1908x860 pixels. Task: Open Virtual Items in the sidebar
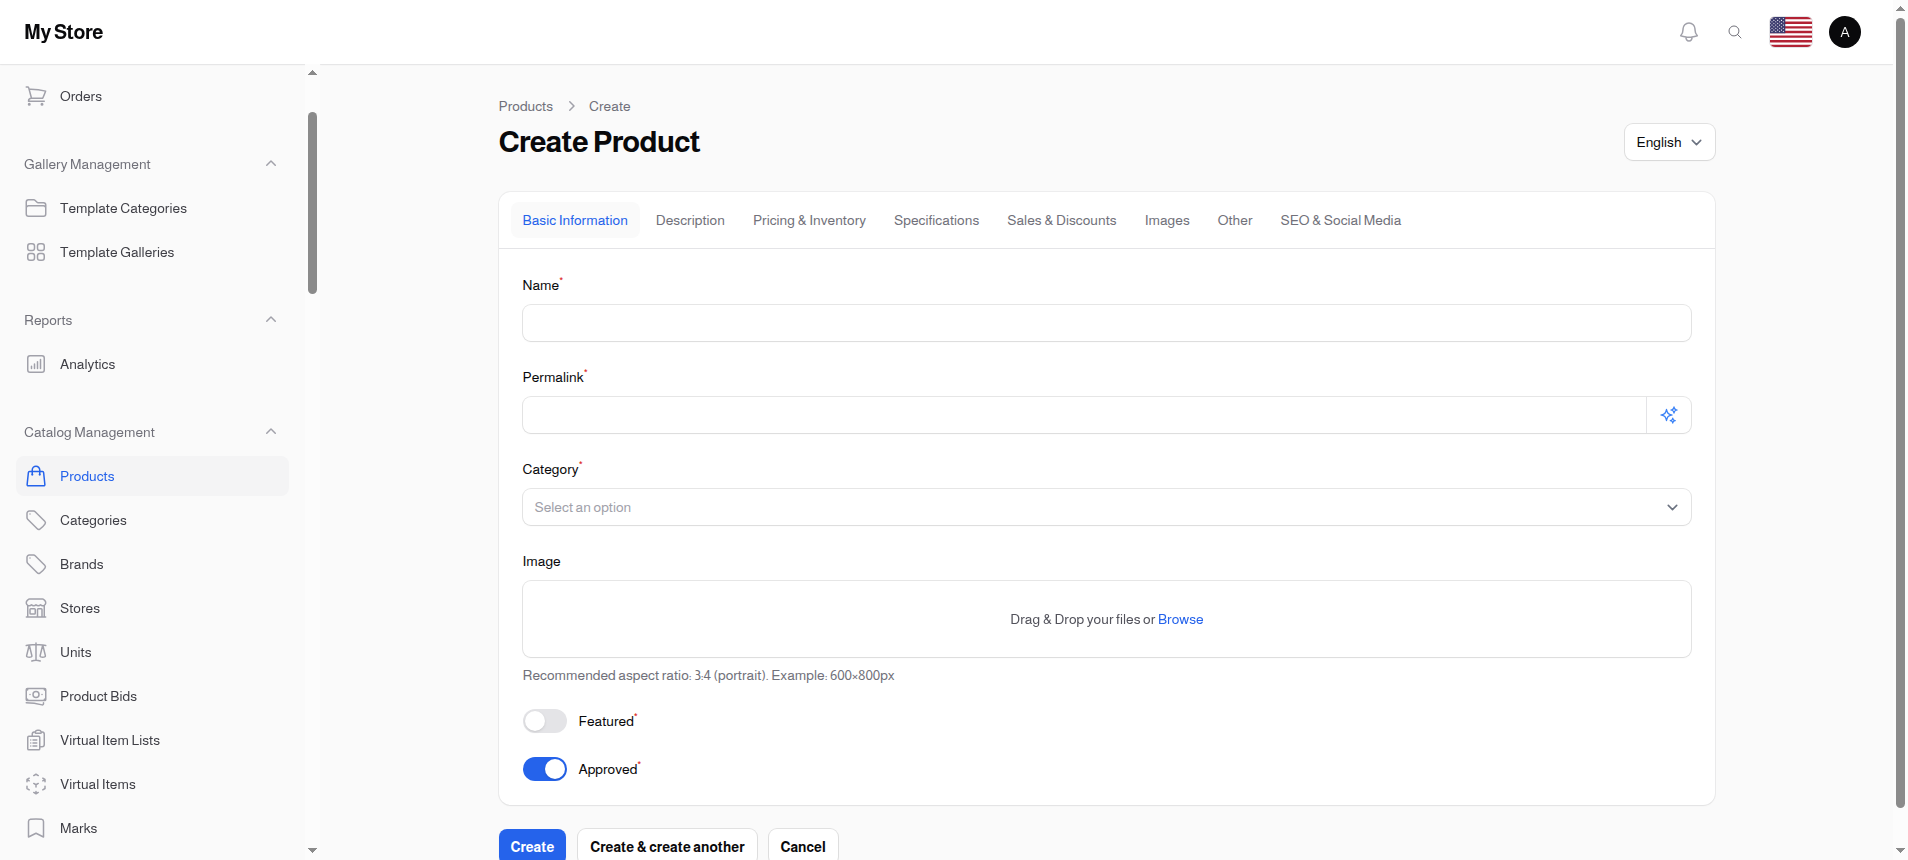pos(152,784)
